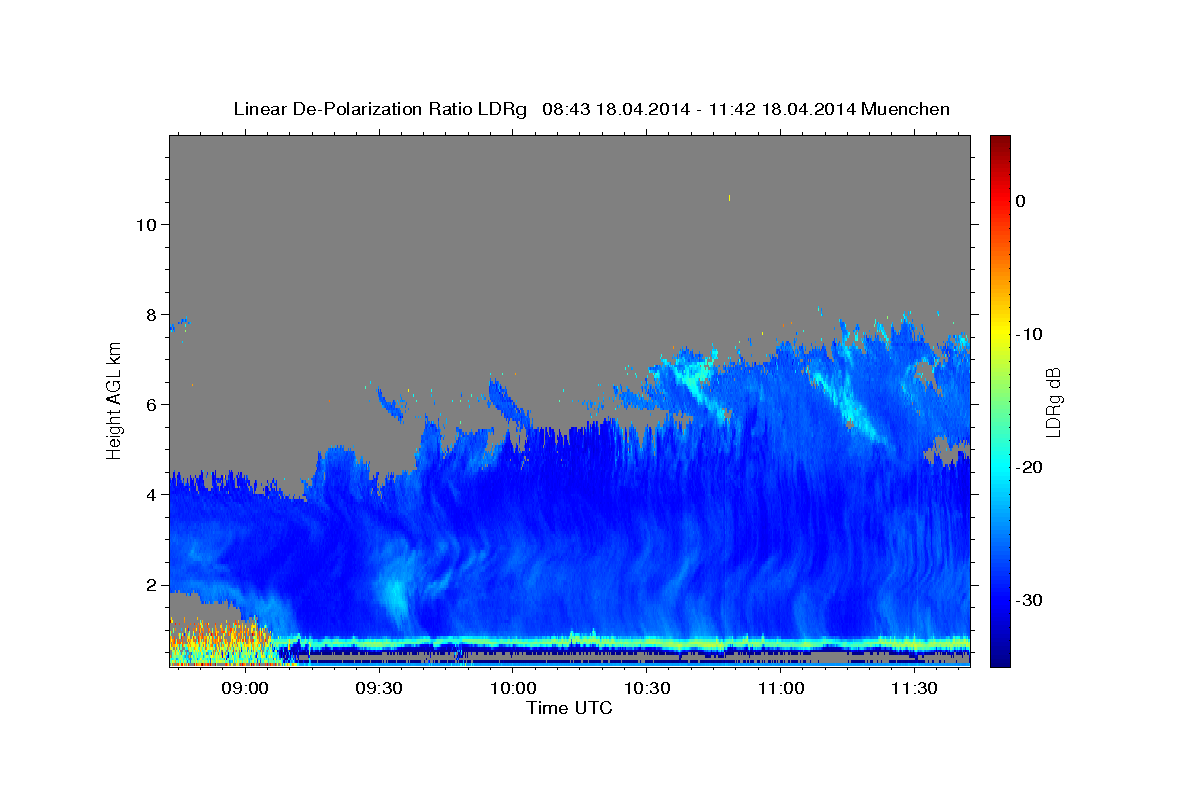Click the "Height AGL km" axis label

coord(115,401)
